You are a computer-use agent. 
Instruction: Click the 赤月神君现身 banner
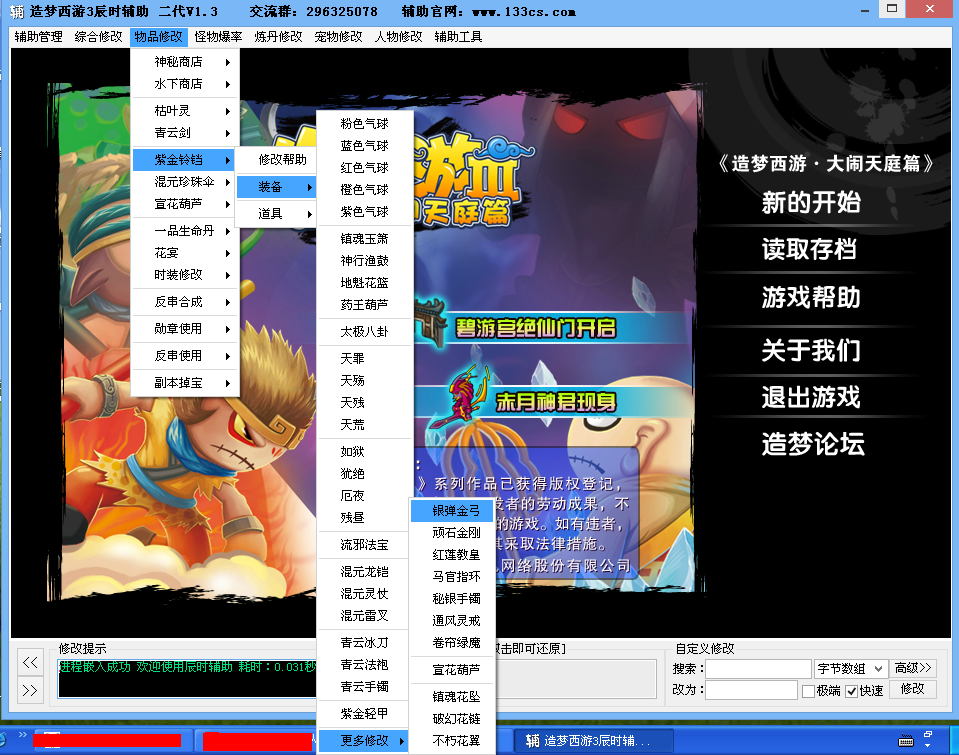coord(555,402)
